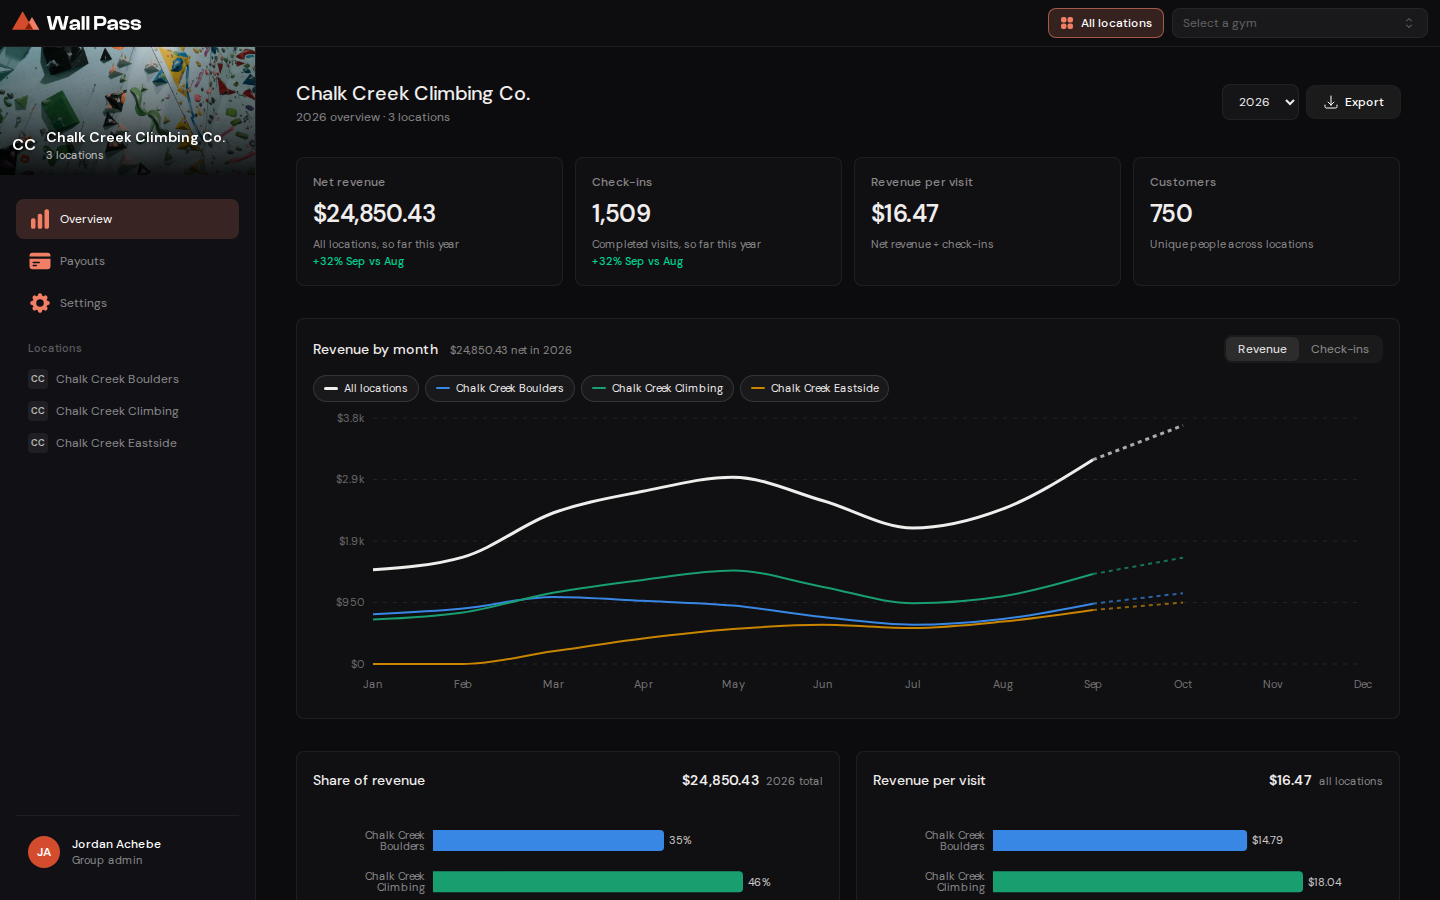Click the Jordan Achebe group admin profile
Image resolution: width=1440 pixels, height=900 pixels.
(127, 852)
